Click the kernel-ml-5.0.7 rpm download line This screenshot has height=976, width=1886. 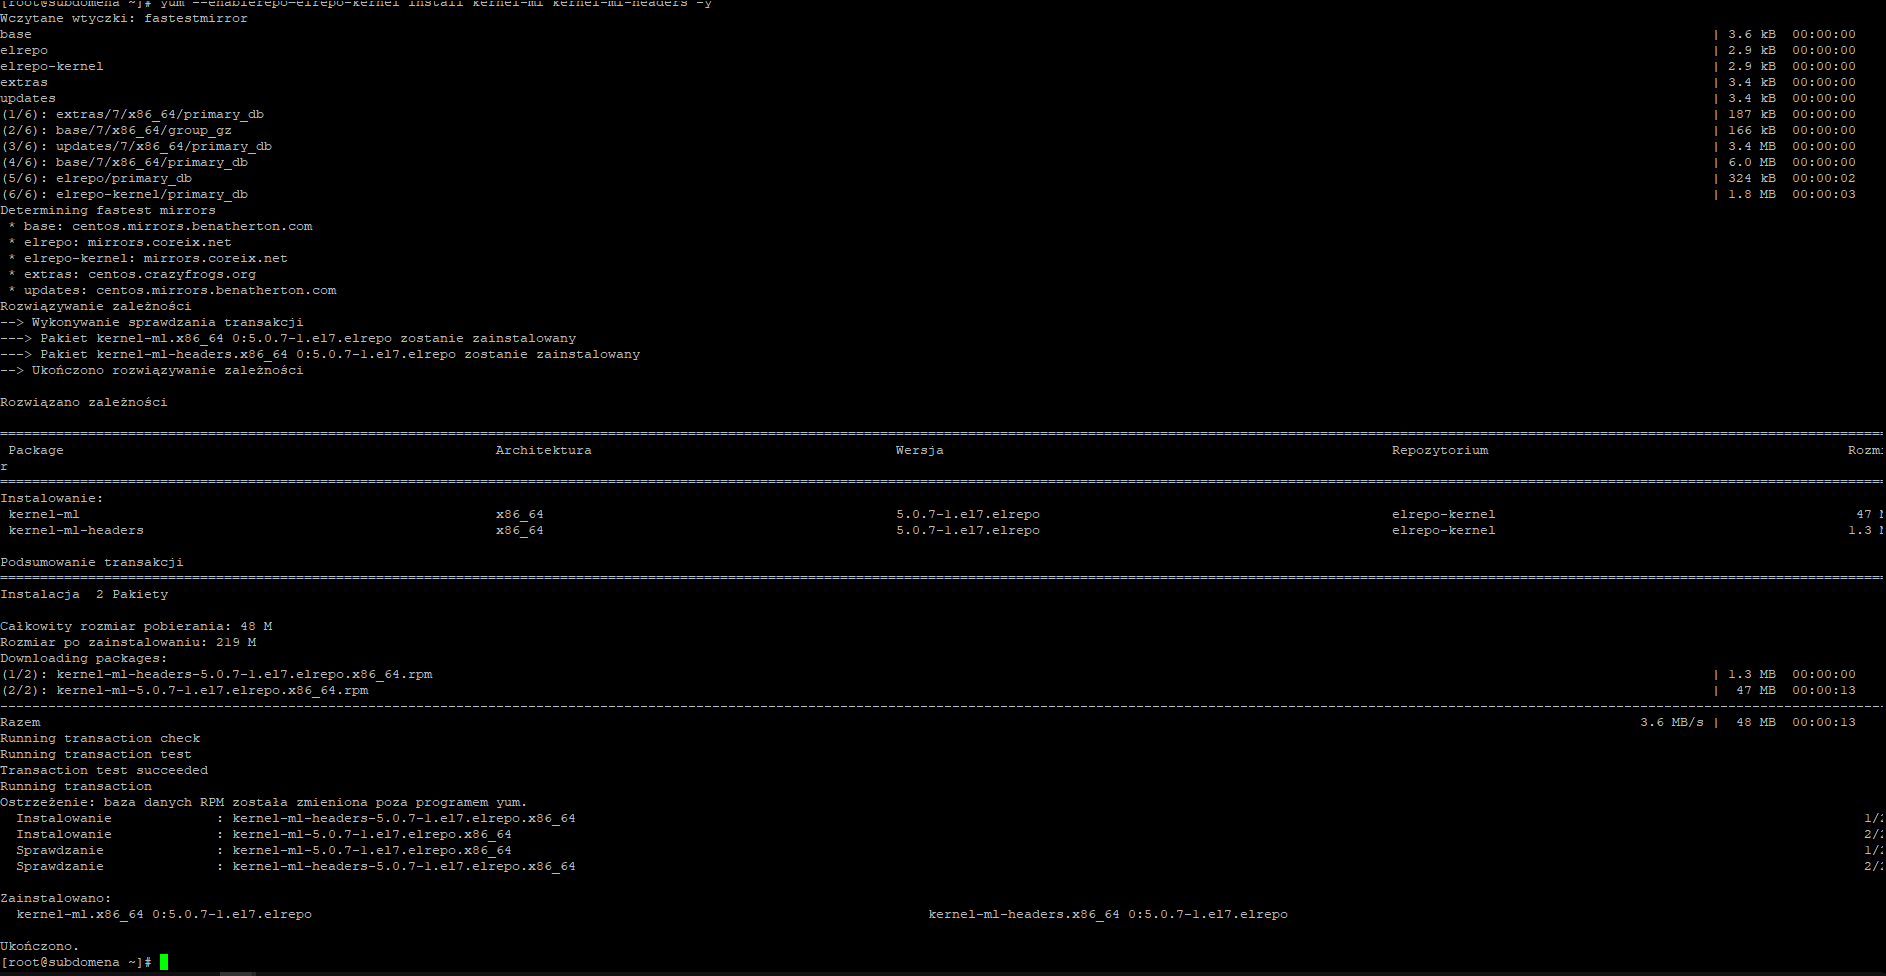coord(212,690)
